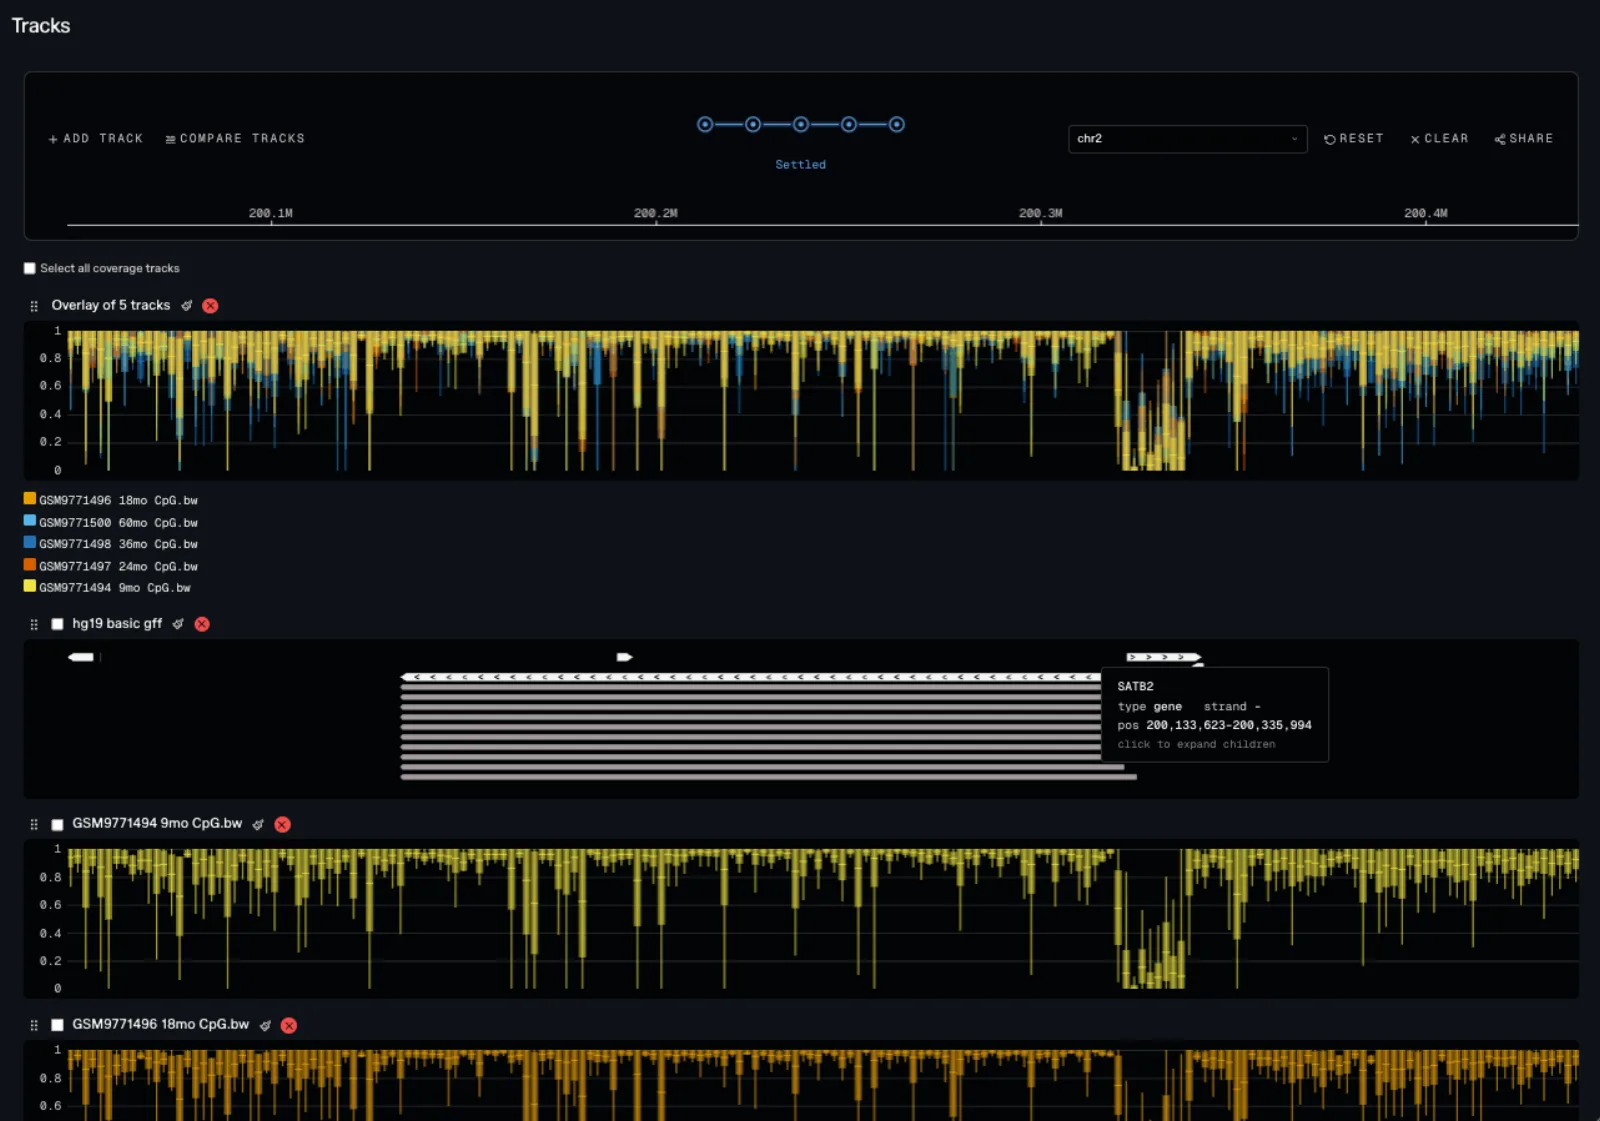The width and height of the screenshot is (1600, 1121).
Task: Open style settings for GSM9771494 9mo track
Action: point(258,825)
